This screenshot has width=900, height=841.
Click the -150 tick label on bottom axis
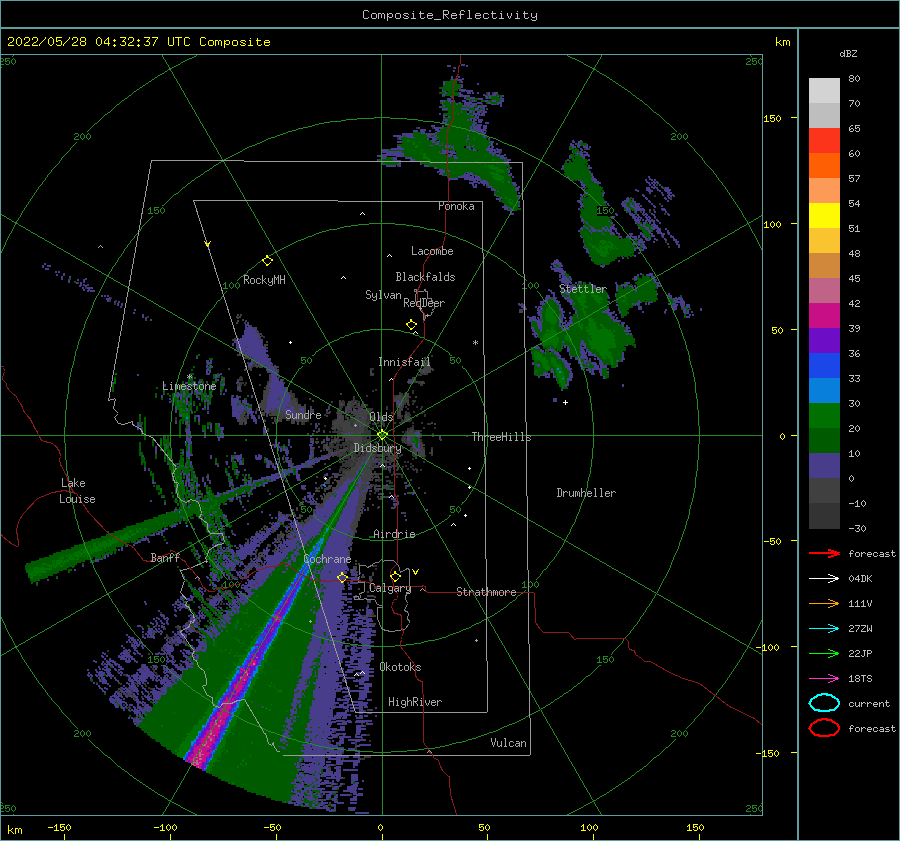click(x=59, y=827)
